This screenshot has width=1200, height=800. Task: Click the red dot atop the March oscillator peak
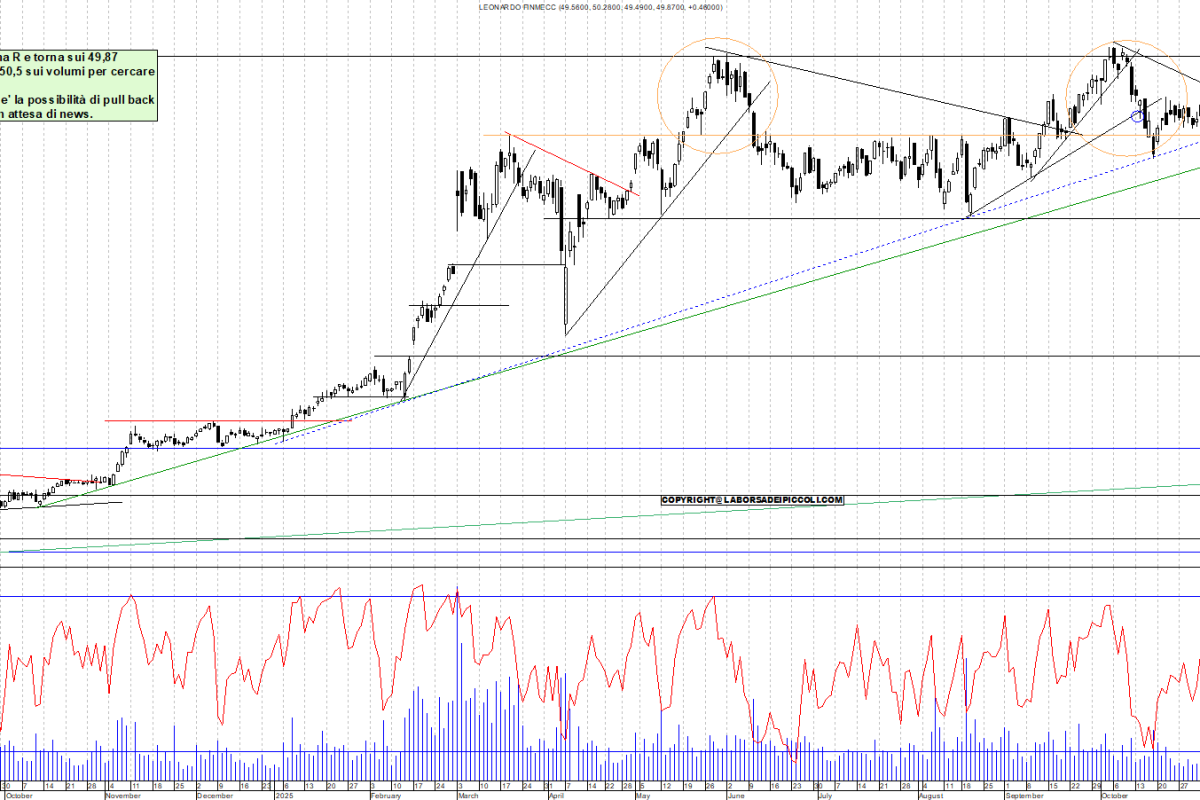point(458,595)
